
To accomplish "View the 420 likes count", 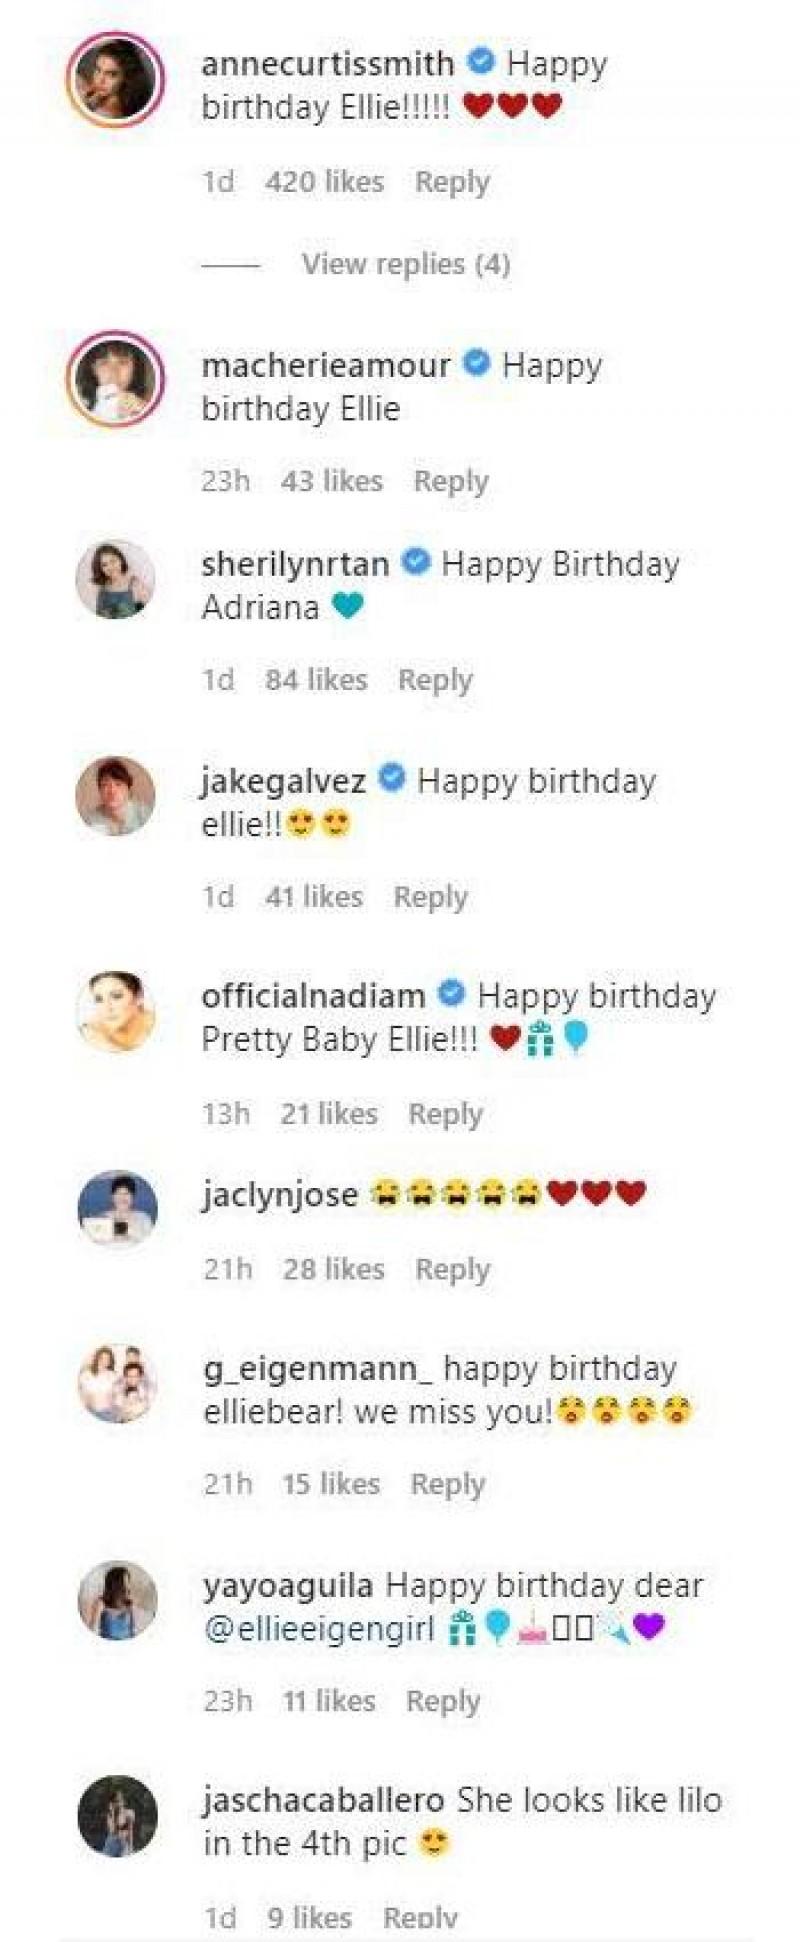I will pyautogui.click(x=325, y=181).
